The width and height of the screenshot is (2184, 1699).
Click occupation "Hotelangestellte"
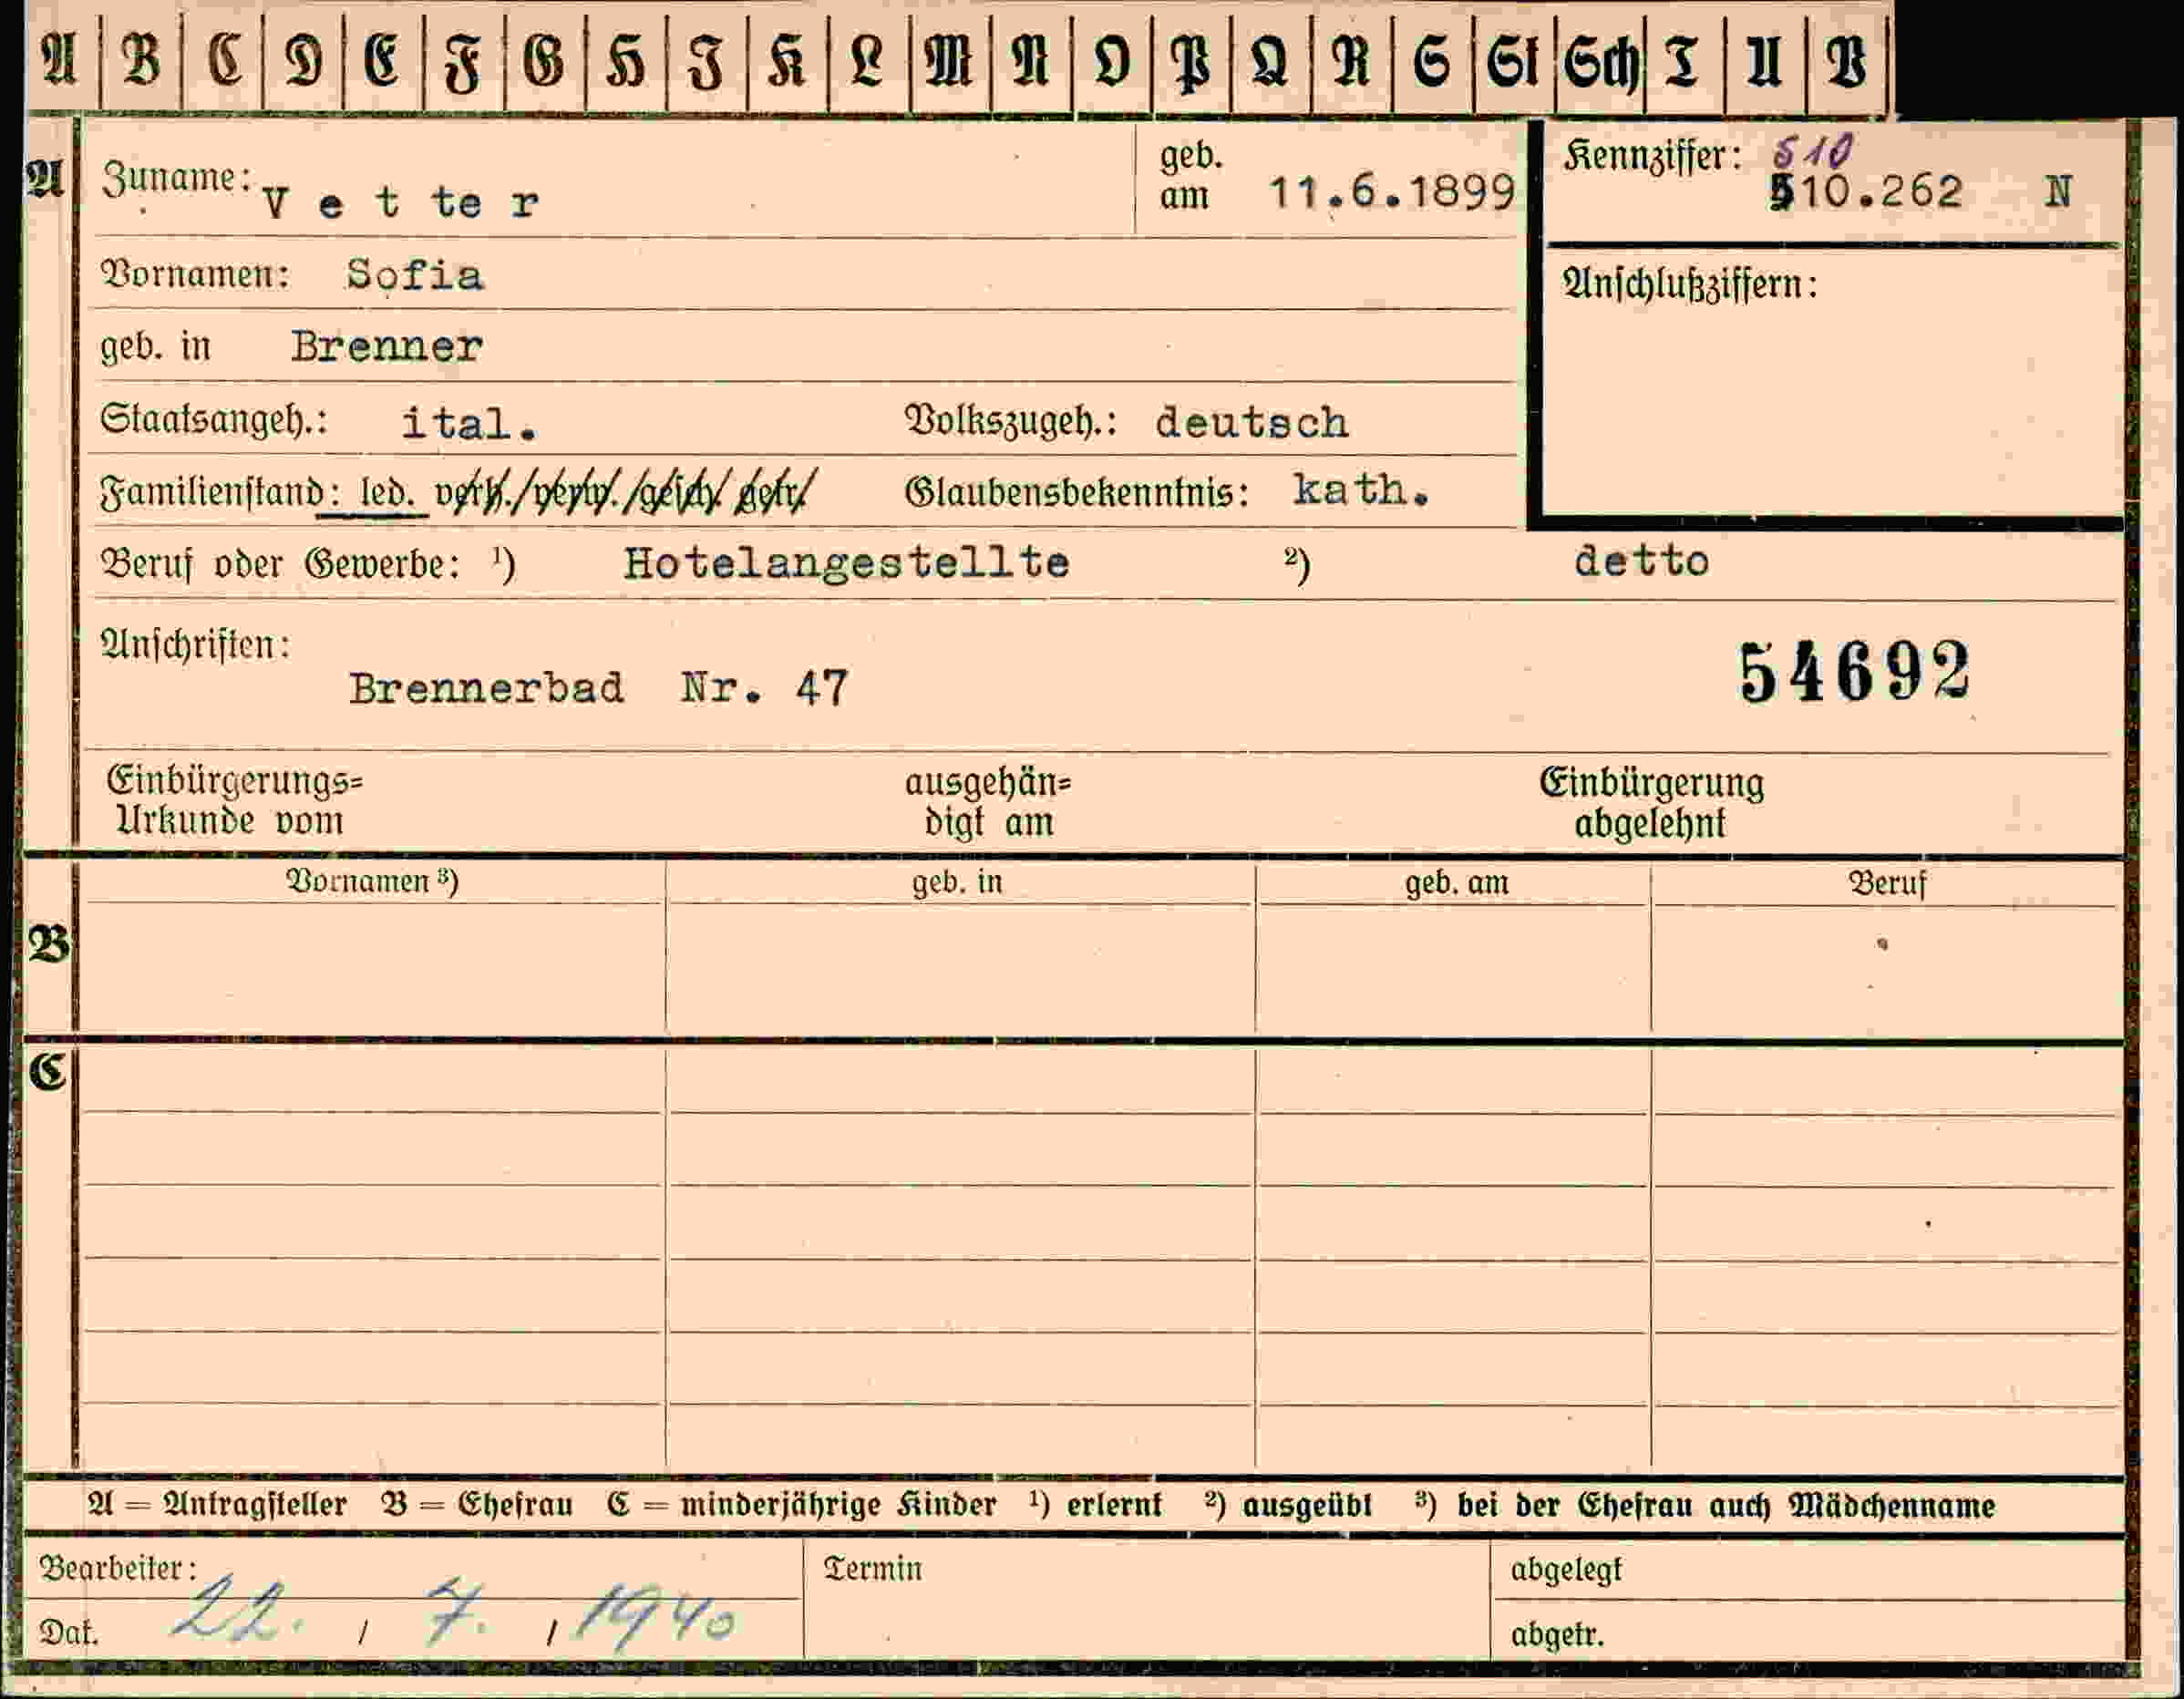pyautogui.click(x=847, y=563)
